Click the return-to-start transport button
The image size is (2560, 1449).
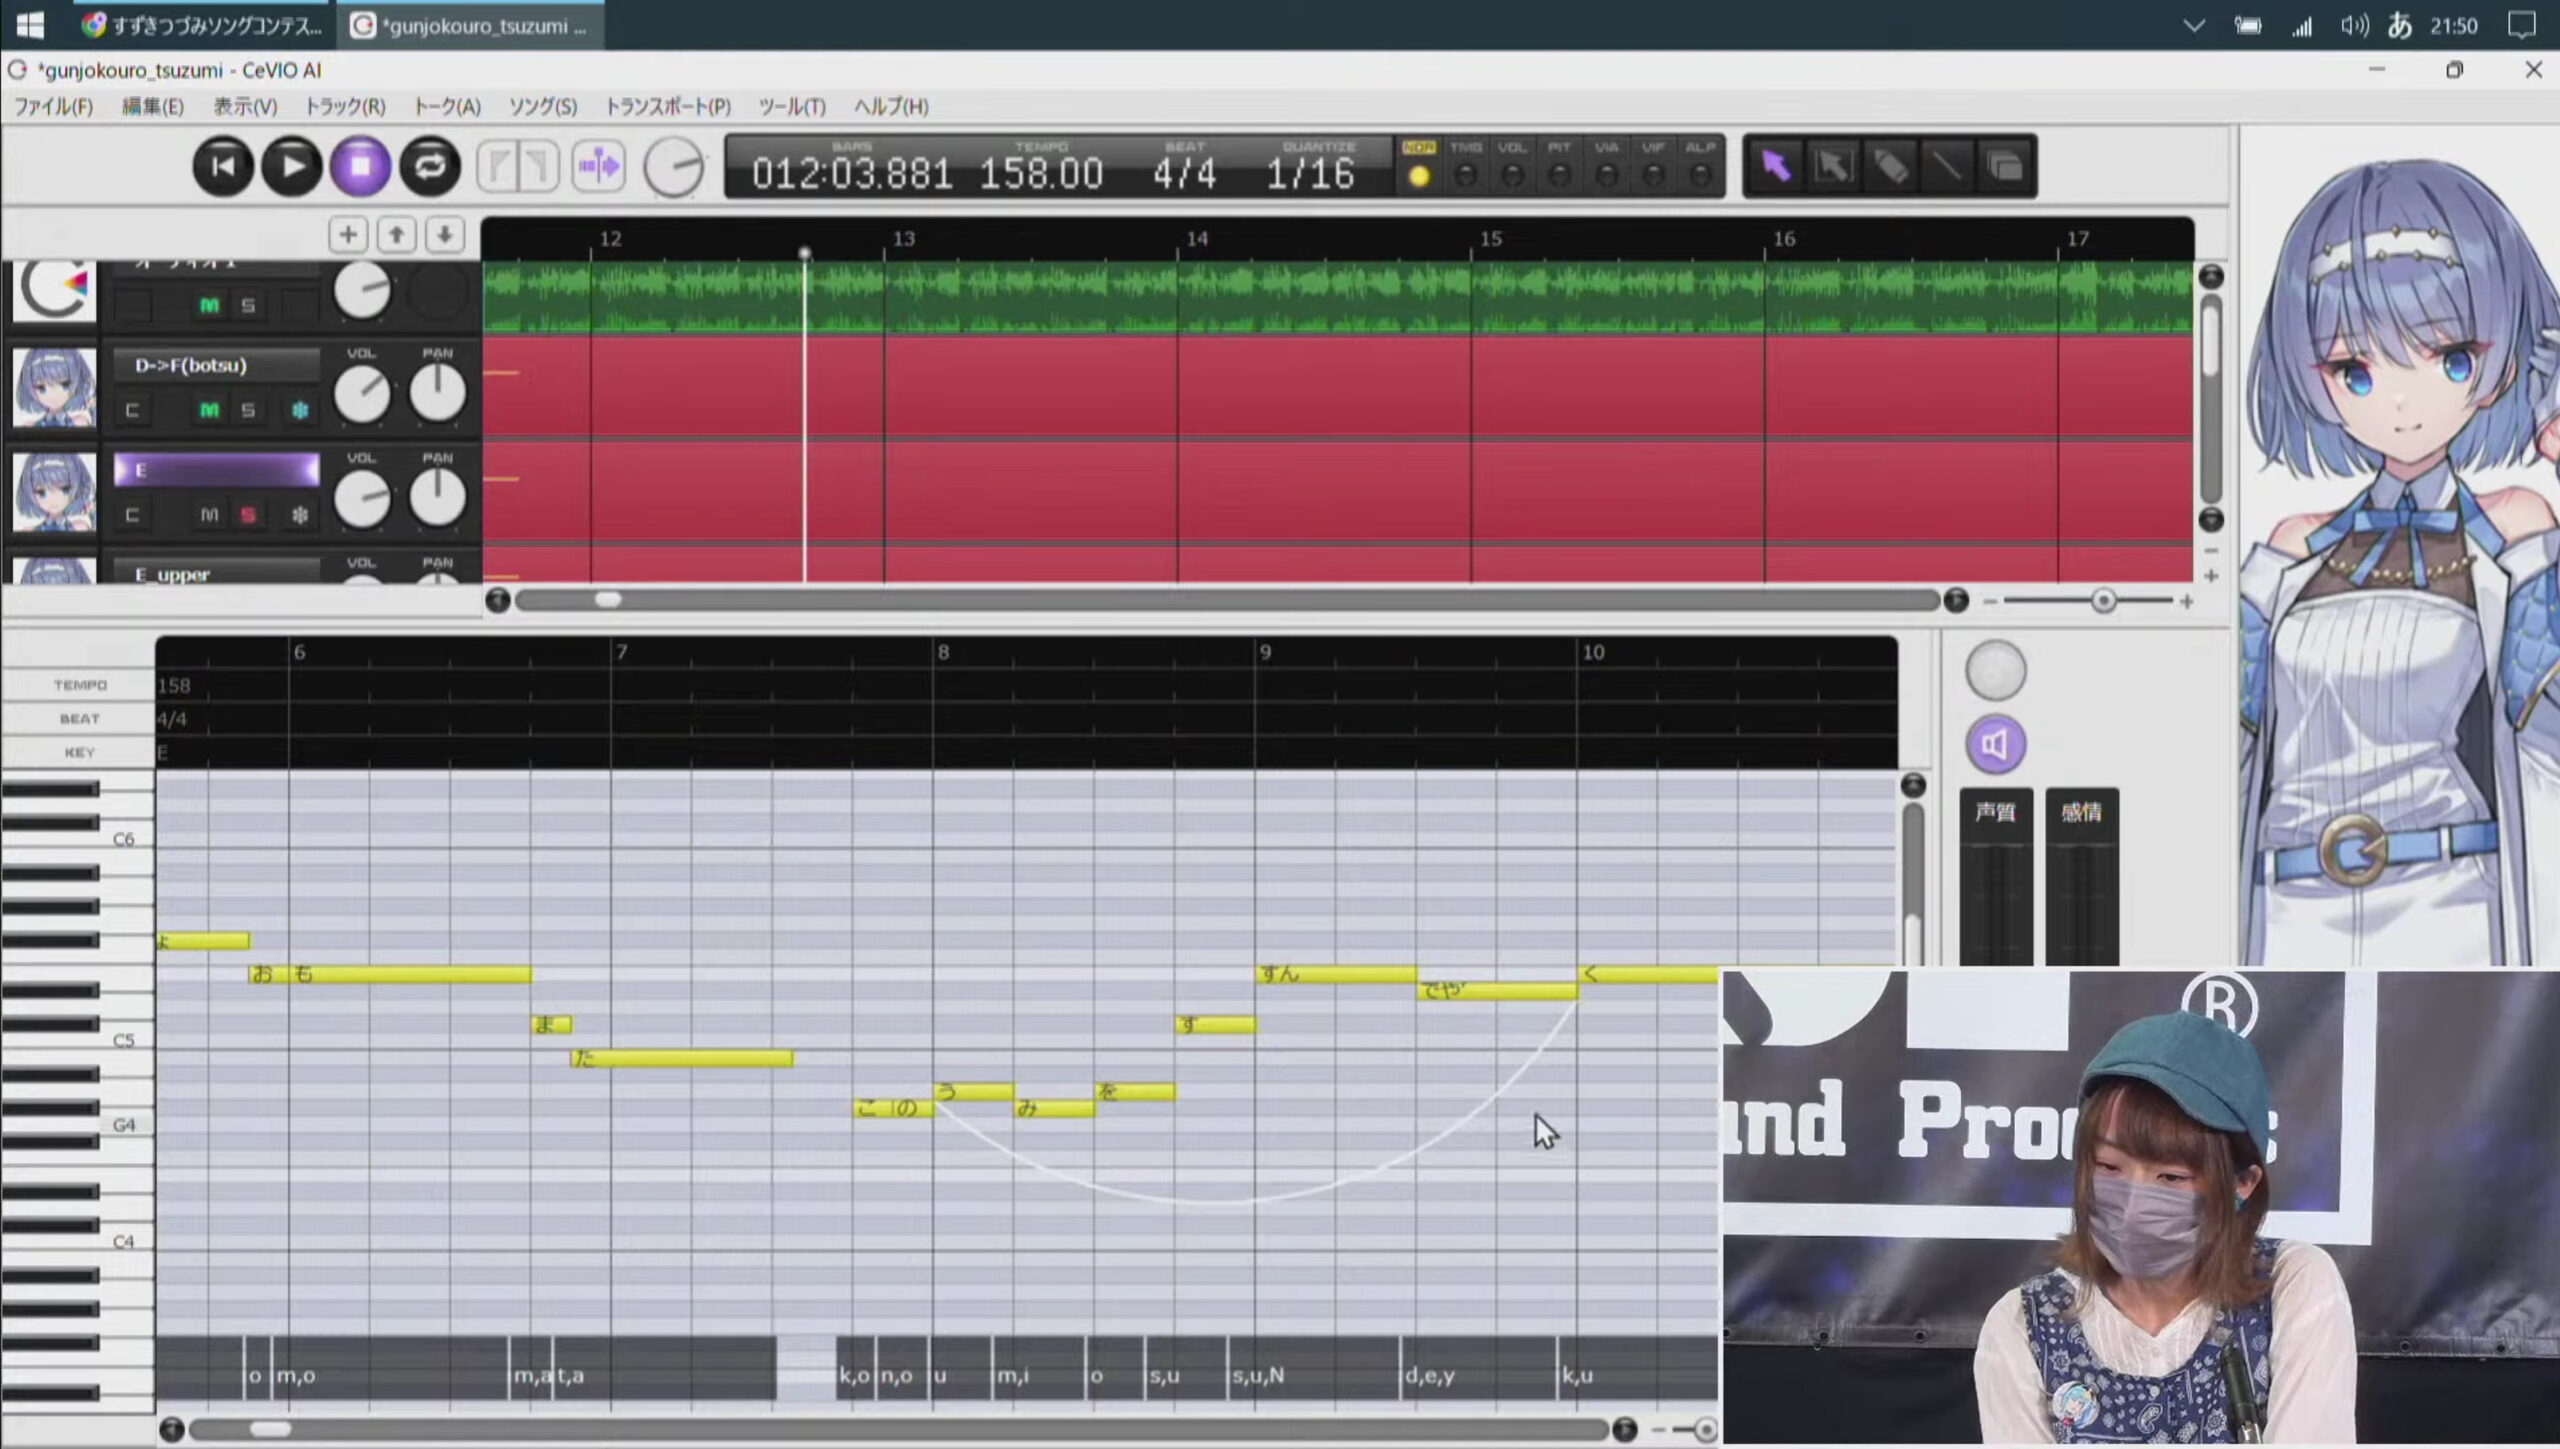tap(223, 166)
